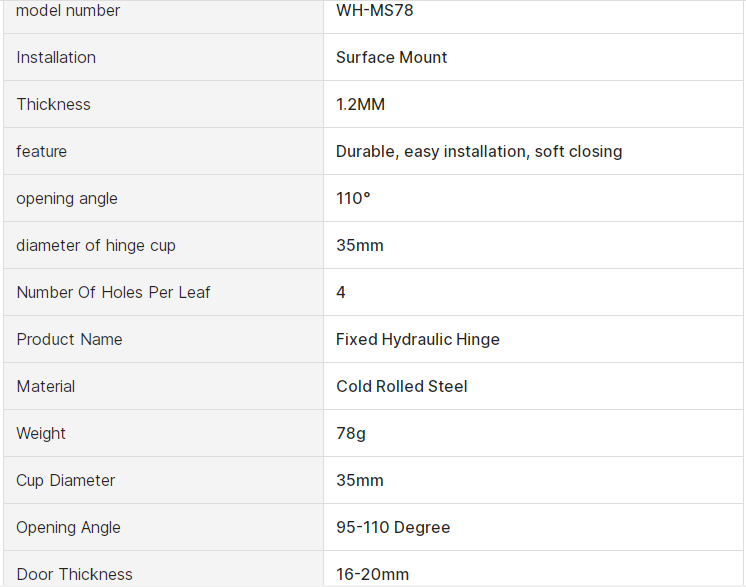Select the Installation row label
Screen dimensions: 746x587
click(56, 57)
